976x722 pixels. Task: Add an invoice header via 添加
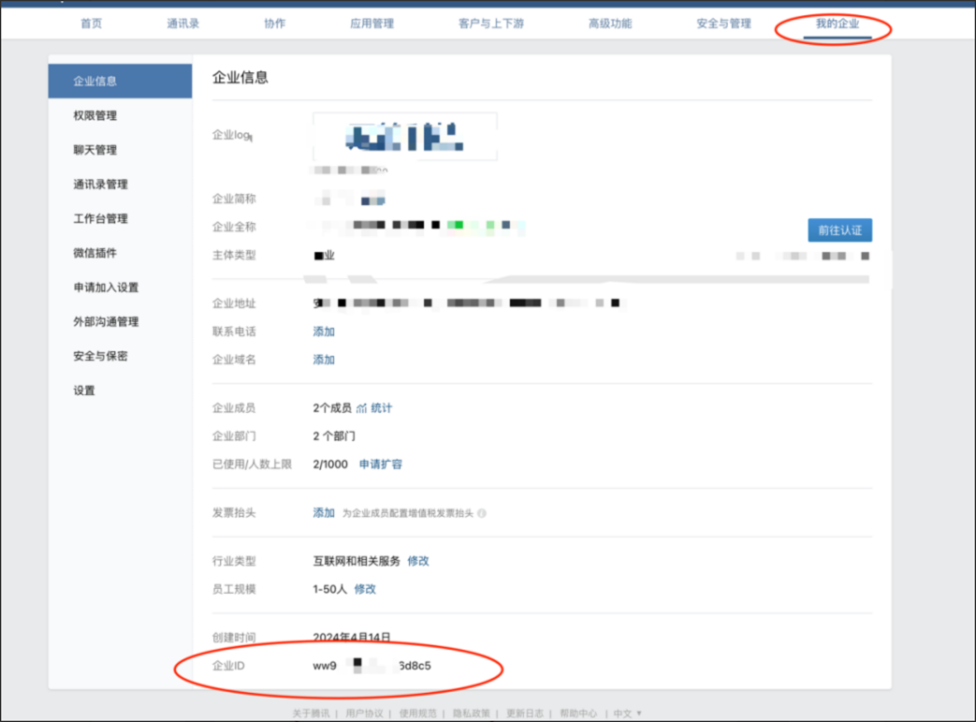click(324, 513)
